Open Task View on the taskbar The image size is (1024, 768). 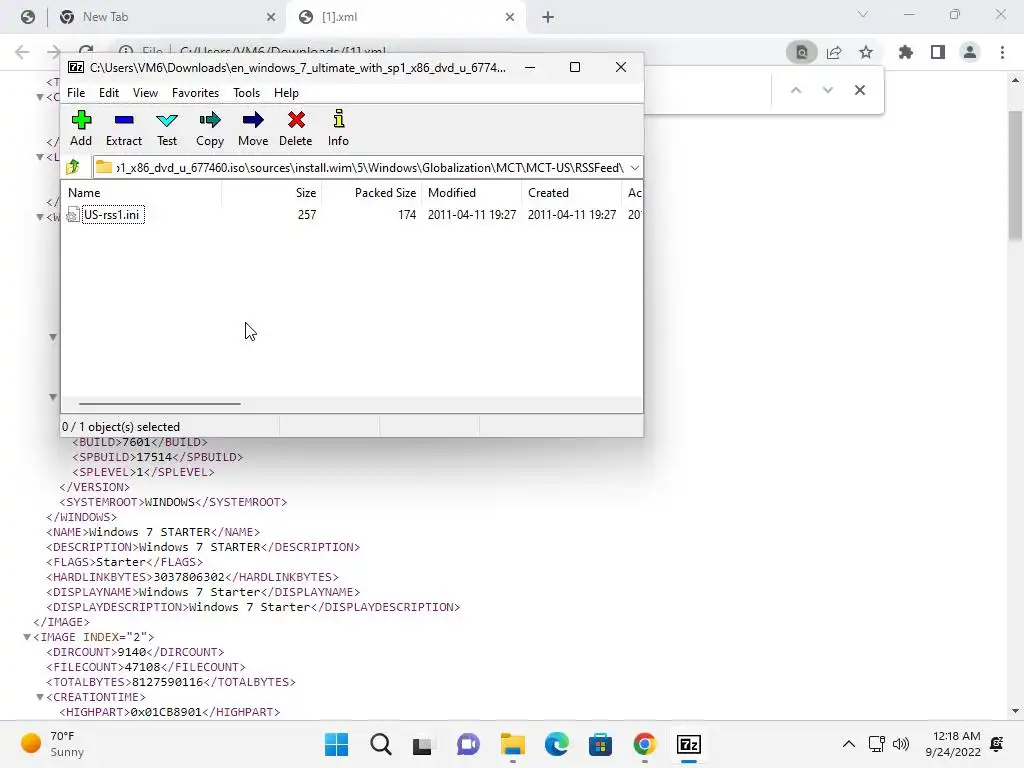423,744
